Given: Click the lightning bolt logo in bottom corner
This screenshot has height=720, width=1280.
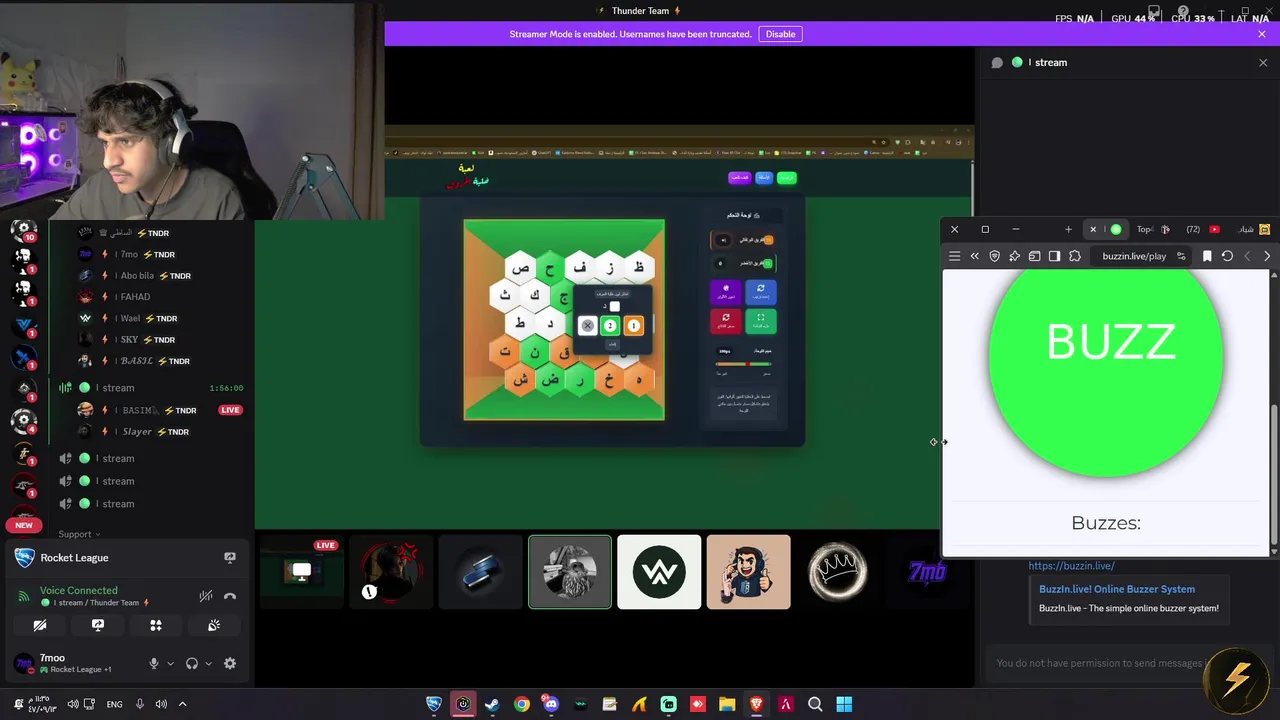Looking at the screenshot, I should pos(1237,681).
